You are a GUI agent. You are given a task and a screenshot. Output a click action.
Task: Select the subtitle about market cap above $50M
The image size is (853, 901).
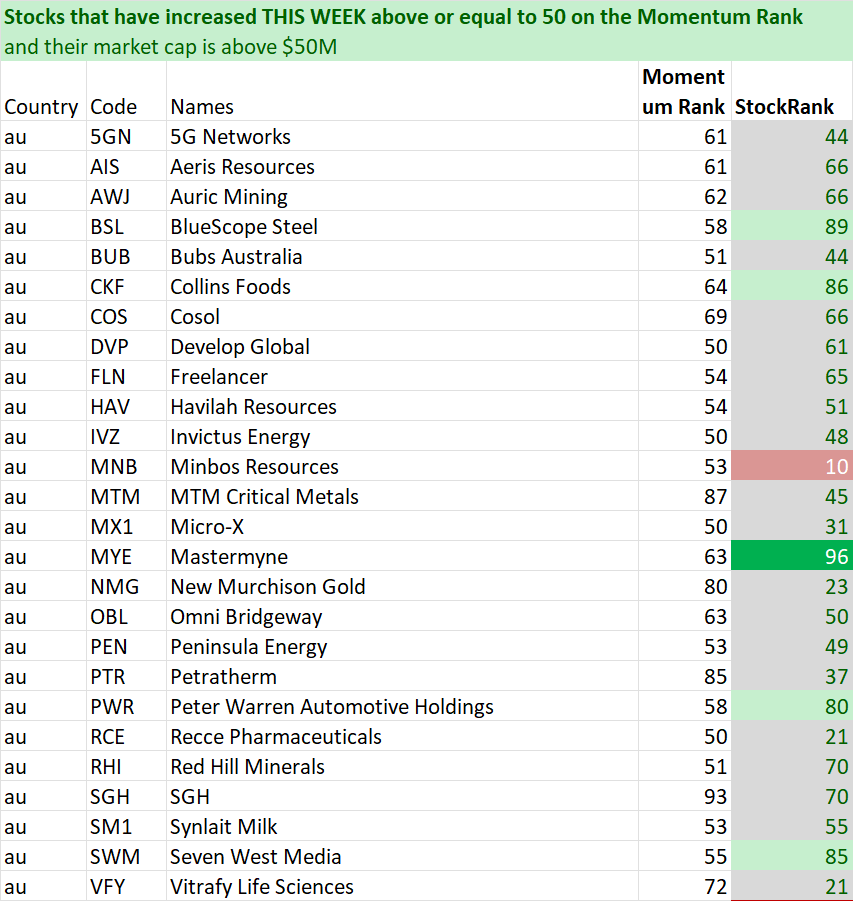point(170,47)
